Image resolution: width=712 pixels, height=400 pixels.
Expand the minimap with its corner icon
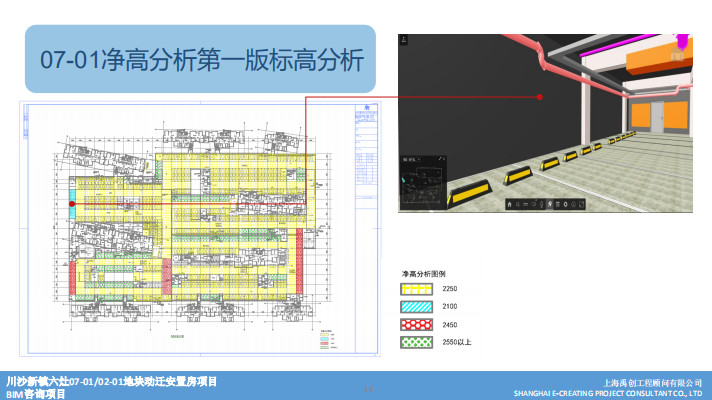[x=440, y=159]
